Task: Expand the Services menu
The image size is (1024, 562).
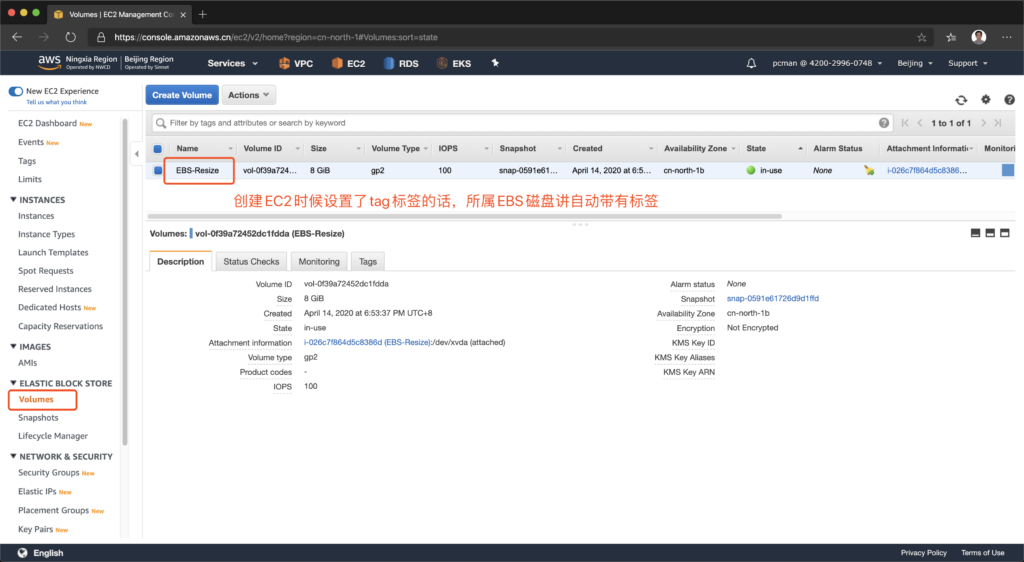Action: click(232, 63)
